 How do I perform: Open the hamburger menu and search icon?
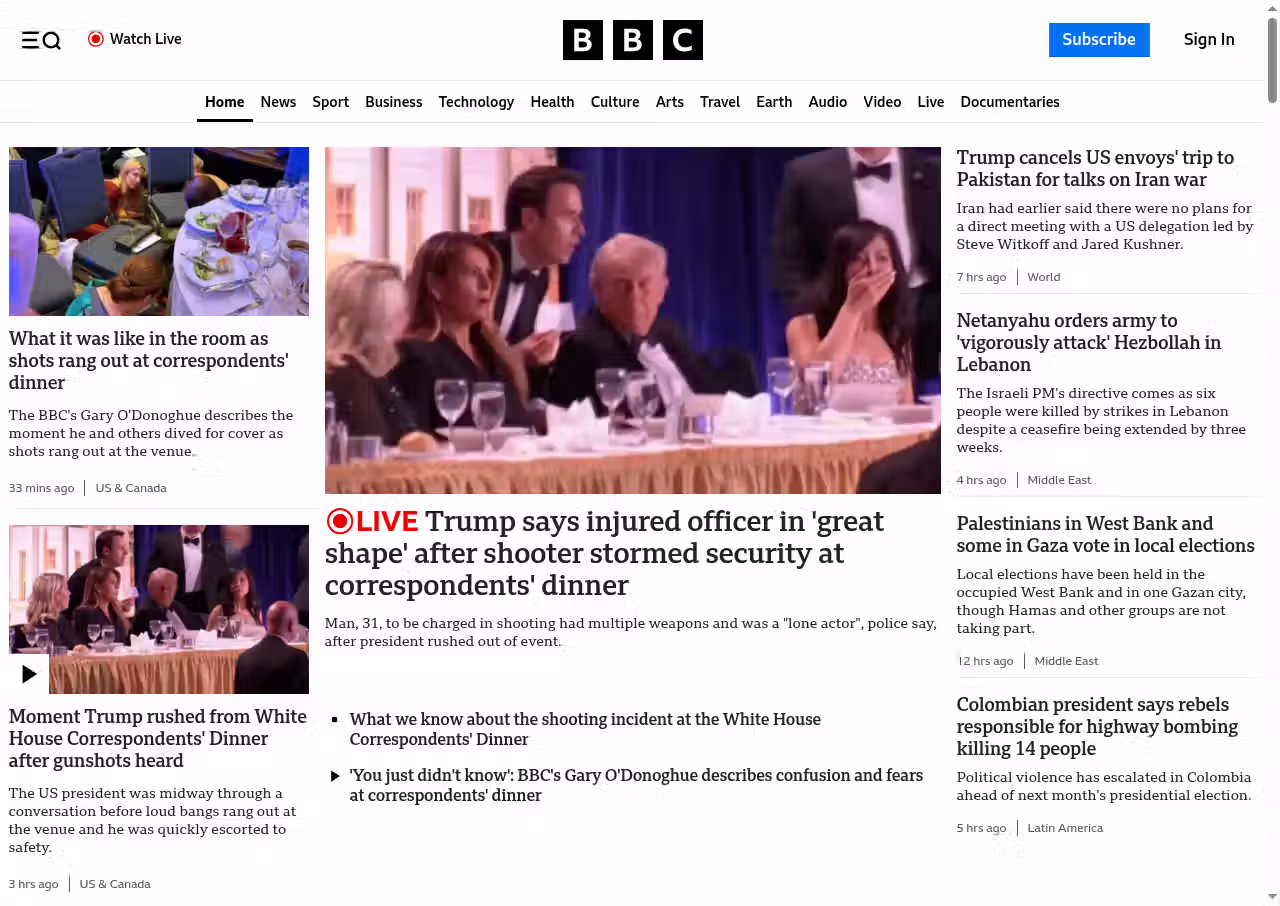coord(41,40)
